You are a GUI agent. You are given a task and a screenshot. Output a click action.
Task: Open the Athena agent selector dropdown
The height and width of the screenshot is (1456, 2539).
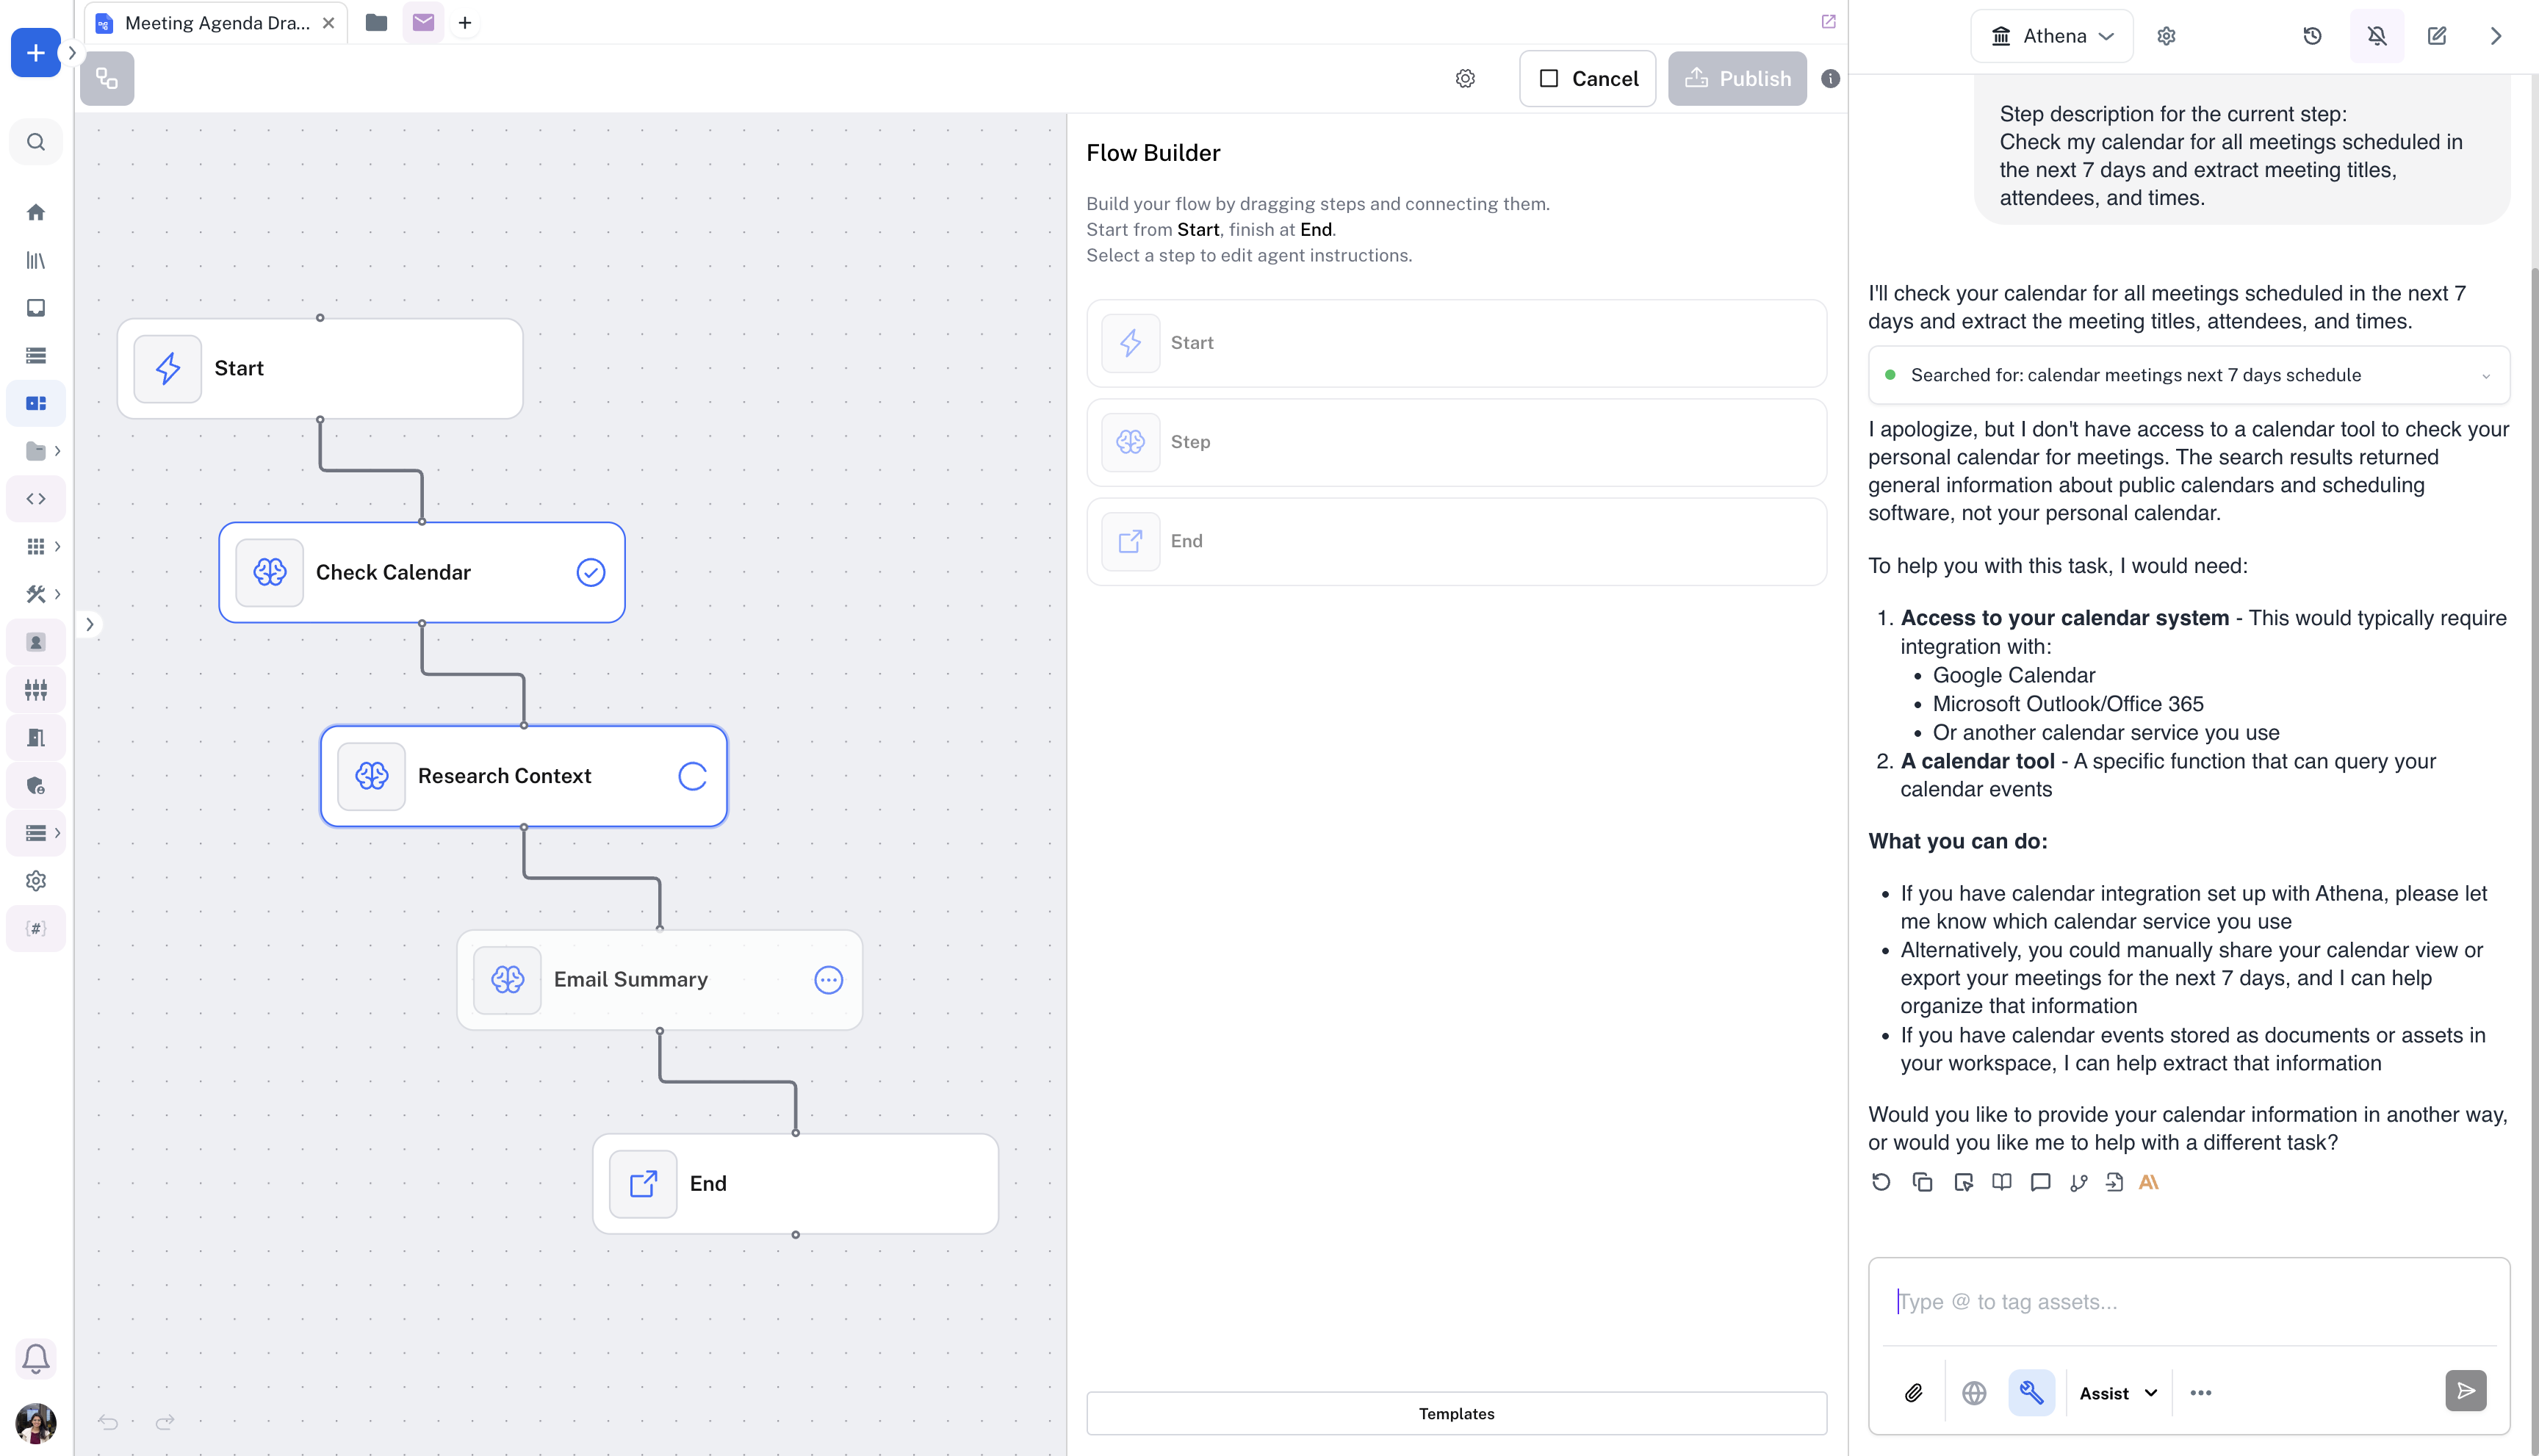point(2051,36)
